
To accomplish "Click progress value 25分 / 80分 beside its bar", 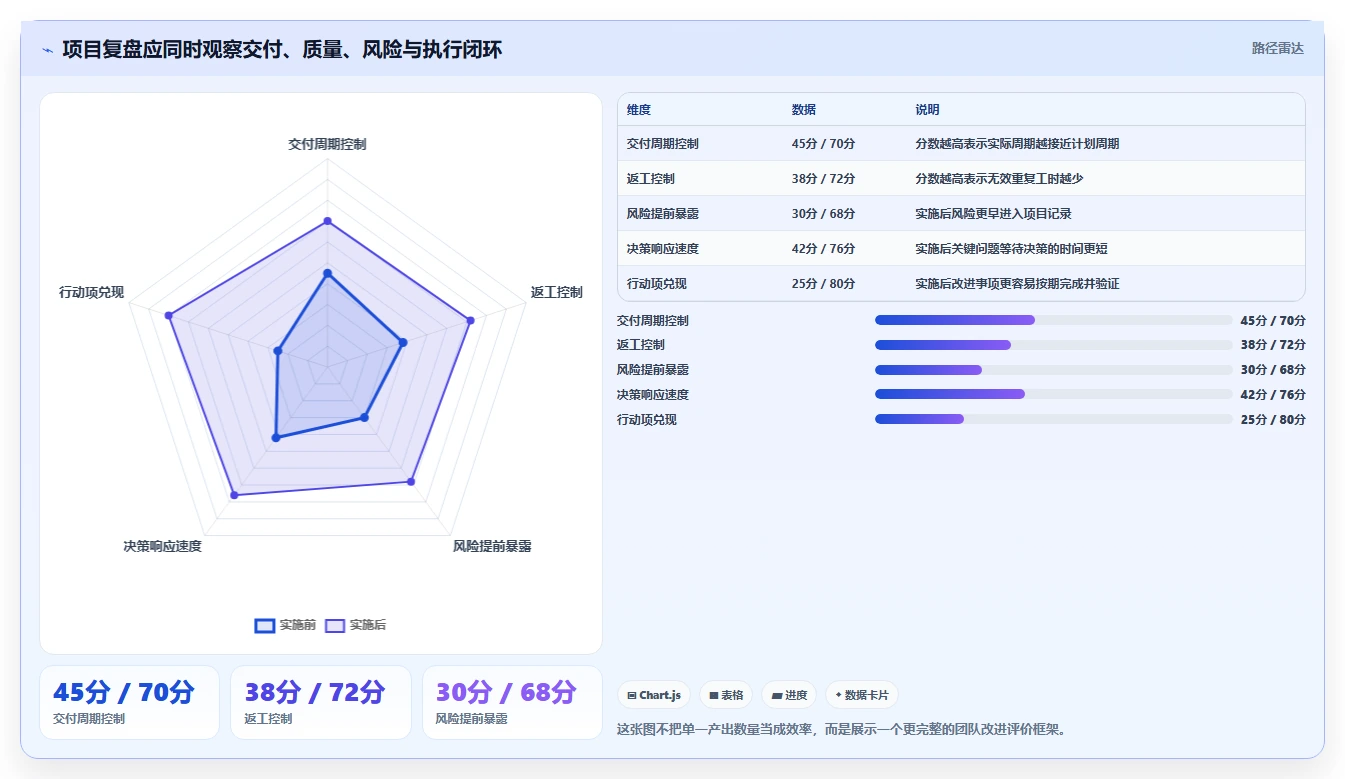I will (x=1273, y=420).
